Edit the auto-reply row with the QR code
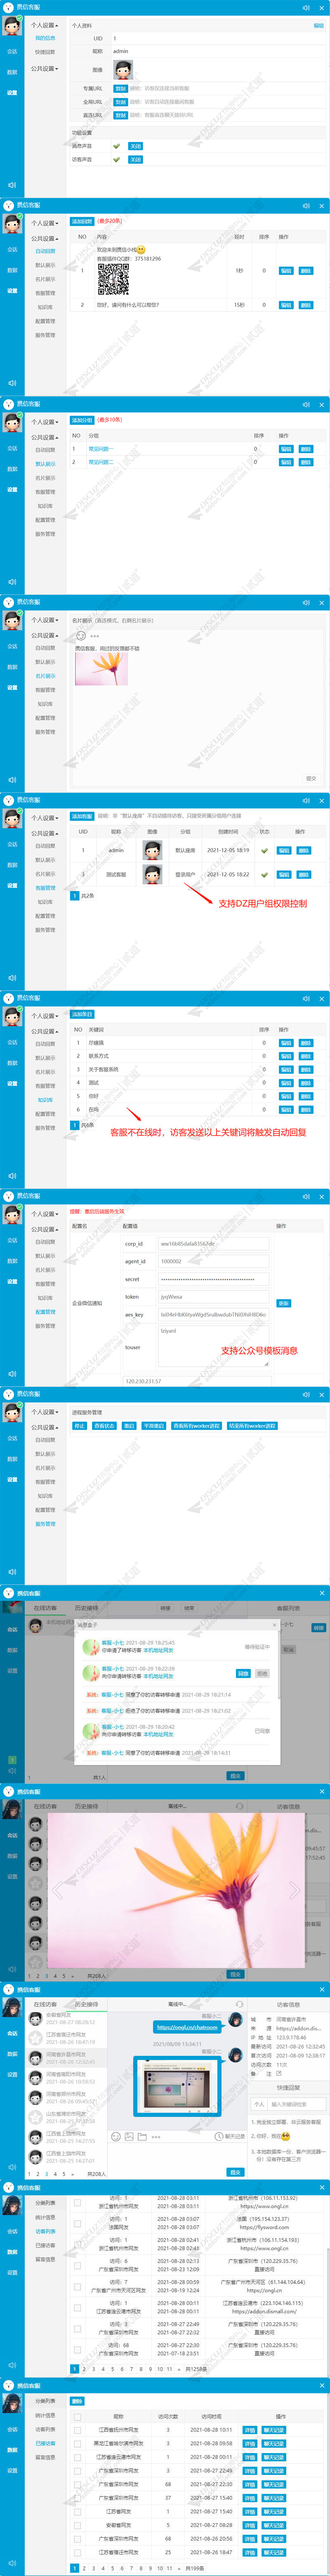Image resolution: width=330 pixels, height=2576 pixels. coord(285,270)
